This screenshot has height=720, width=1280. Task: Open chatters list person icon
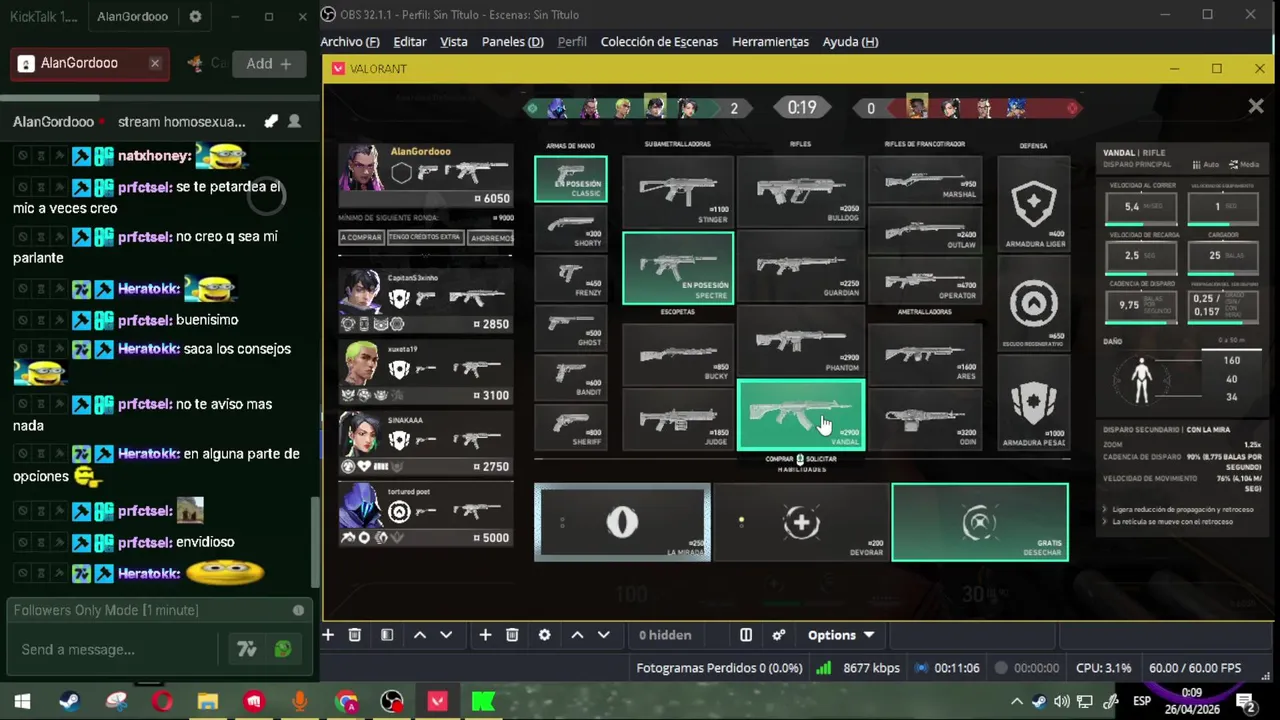click(x=294, y=121)
